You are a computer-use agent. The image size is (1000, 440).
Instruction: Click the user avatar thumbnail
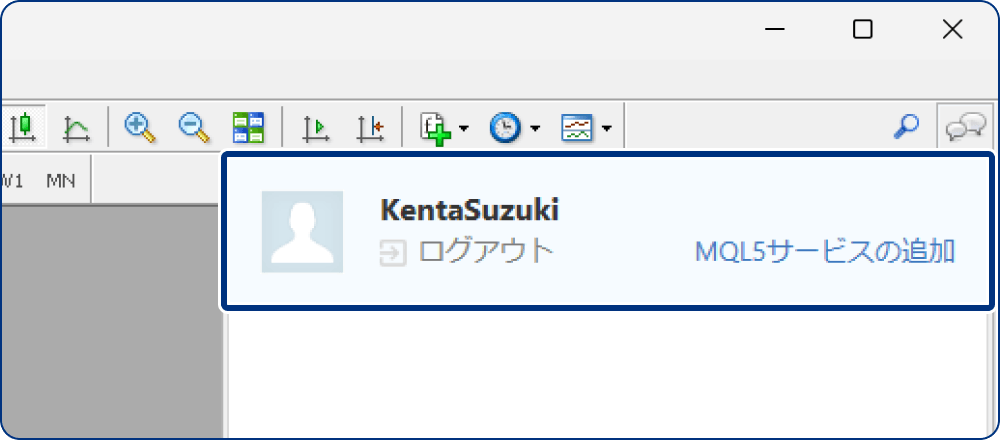302,231
